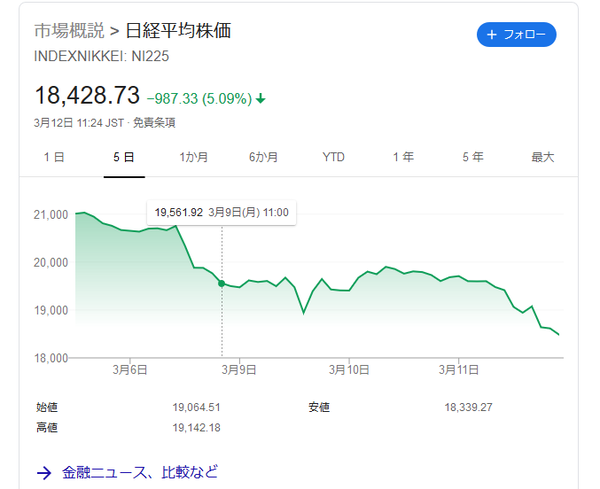
Task: Click the green down arrow beside 5.09%
Action: point(261,99)
